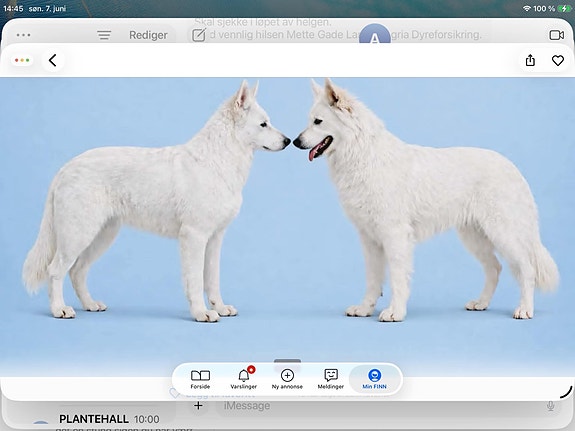Tap the plus button beside iMessage field
The width and height of the screenshot is (575, 431).
(198, 406)
